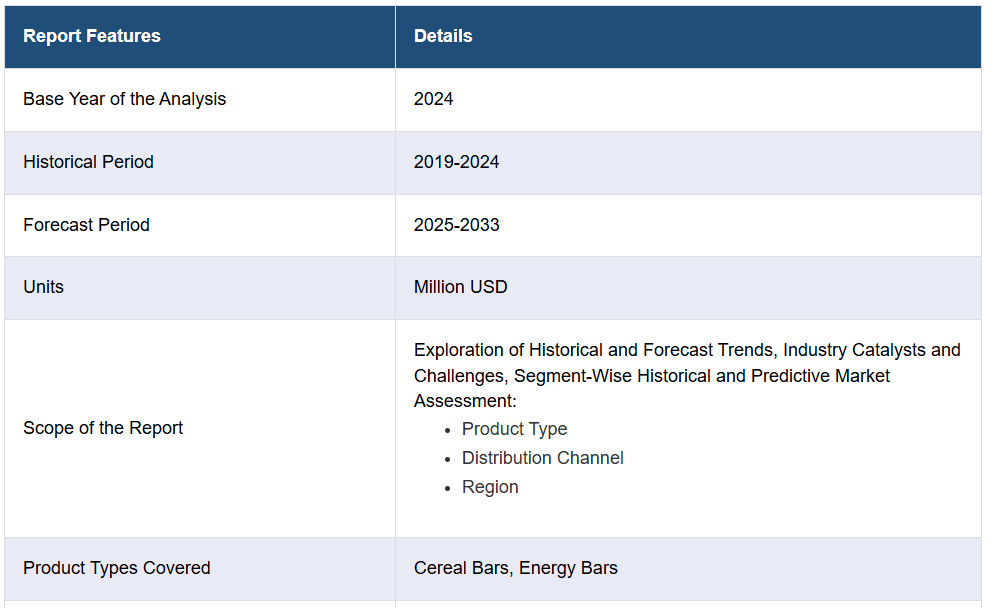This screenshot has width=992, height=608.
Task: Select the Historical Period row label
Action: pyautogui.click(x=88, y=162)
